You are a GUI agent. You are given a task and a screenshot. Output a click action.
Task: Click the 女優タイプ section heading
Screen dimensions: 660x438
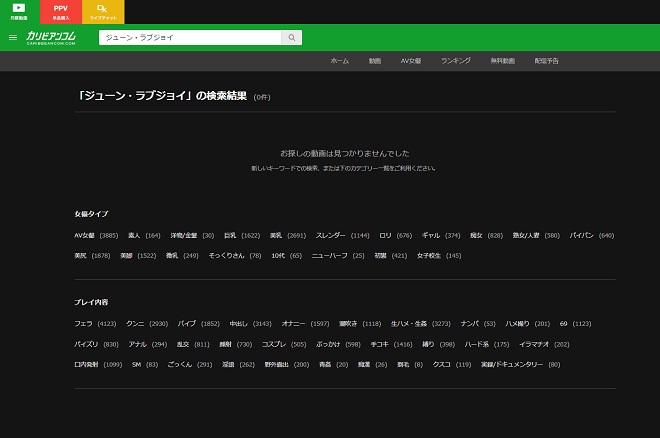(x=91, y=214)
